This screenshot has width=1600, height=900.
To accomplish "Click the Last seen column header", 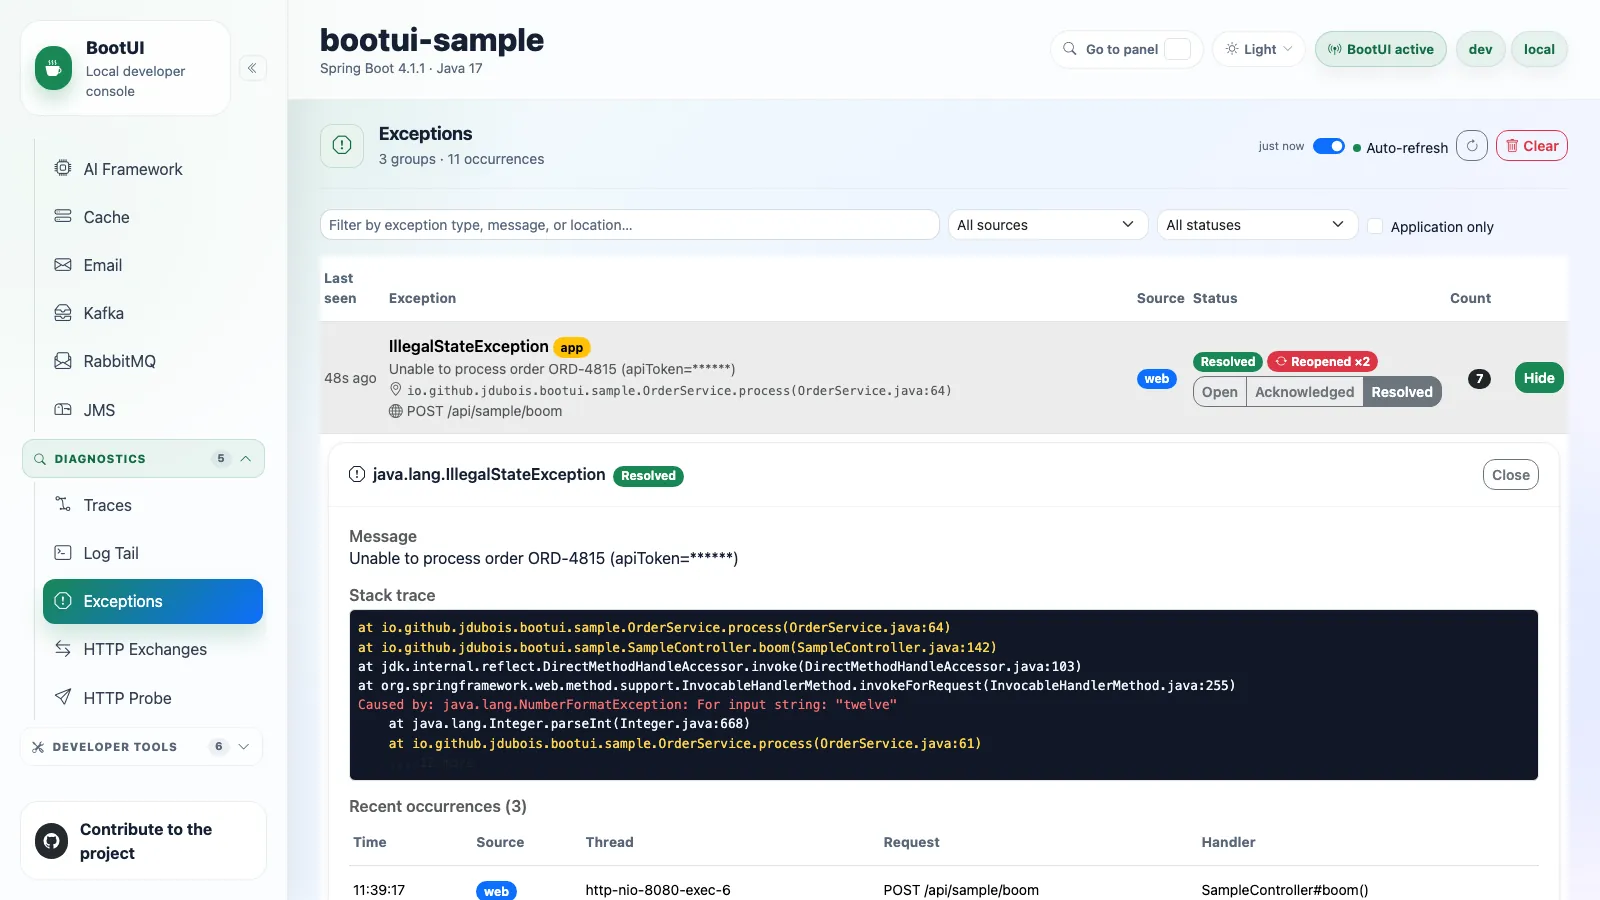I will [x=340, y=288].
